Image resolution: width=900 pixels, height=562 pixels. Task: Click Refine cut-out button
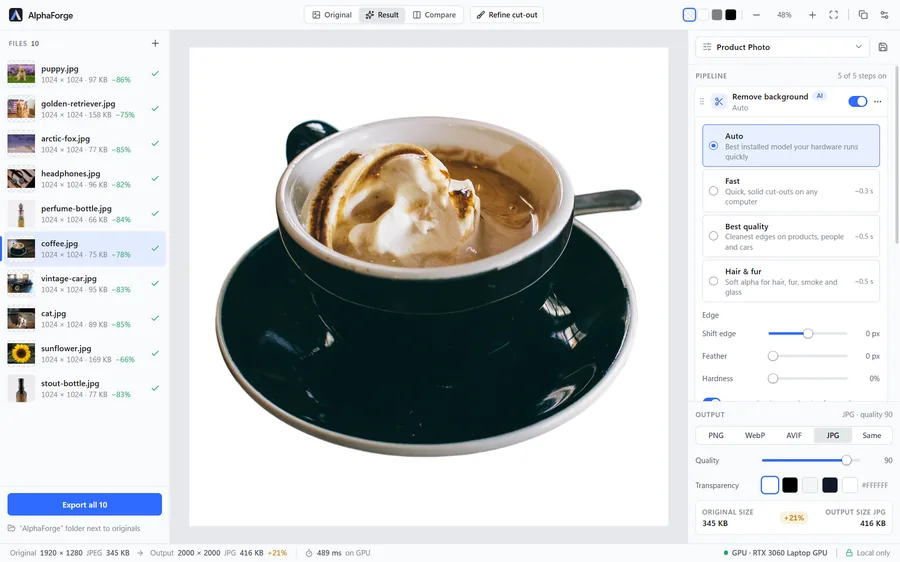(x=507, y=15)
